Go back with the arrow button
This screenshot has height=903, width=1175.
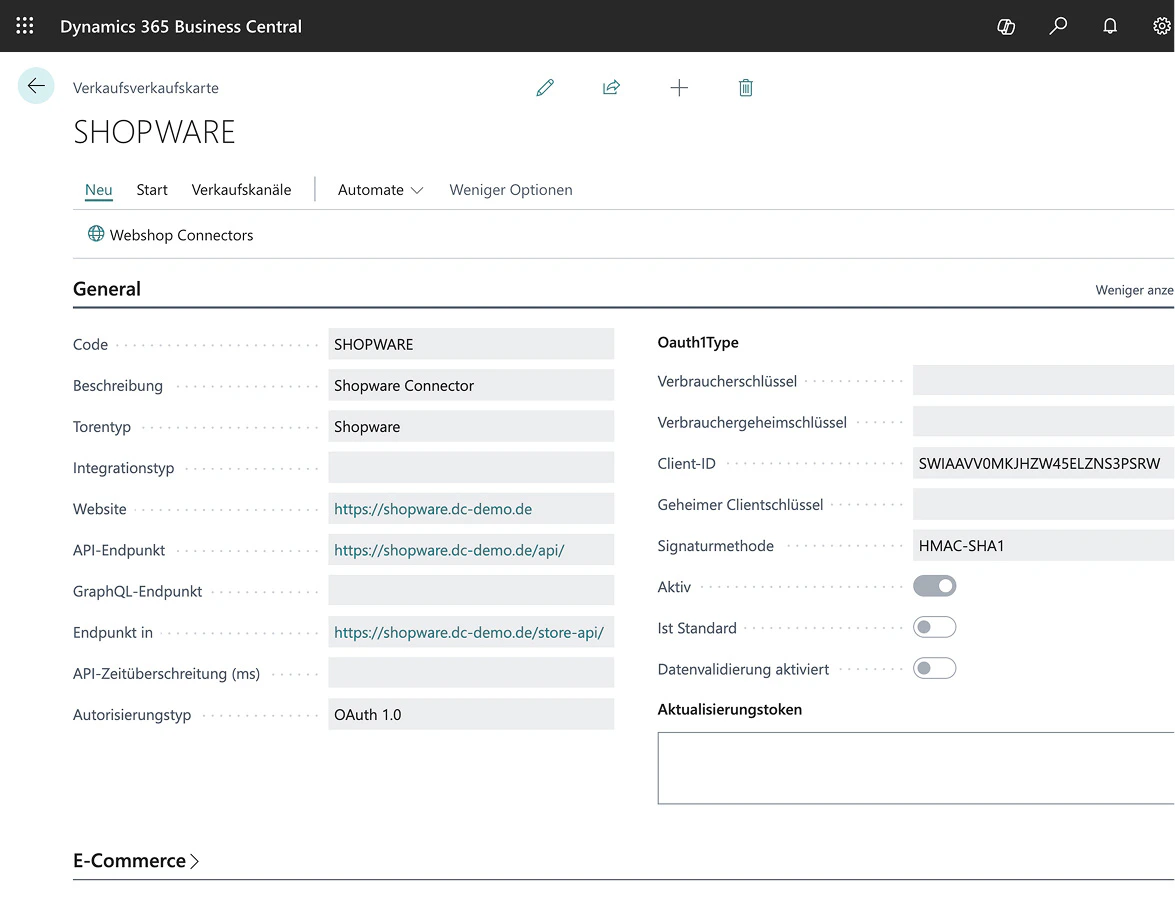click(x=36, y=85)
